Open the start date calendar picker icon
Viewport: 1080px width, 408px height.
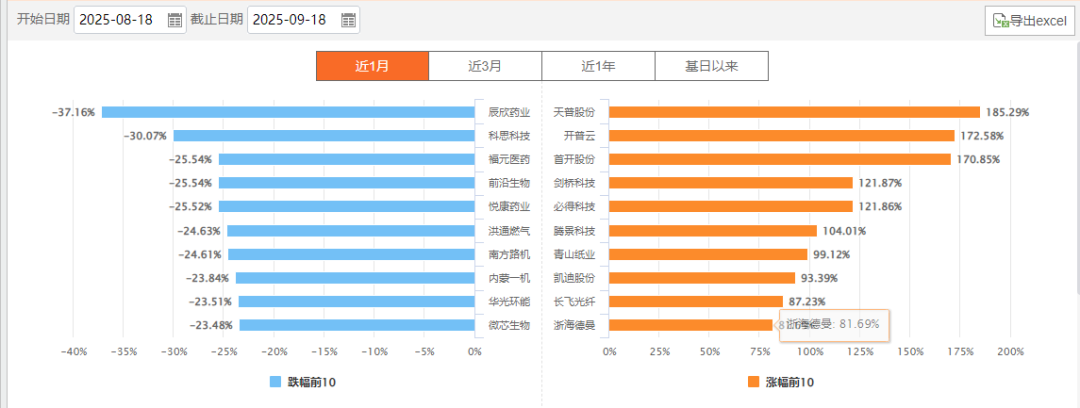[175, 20]
